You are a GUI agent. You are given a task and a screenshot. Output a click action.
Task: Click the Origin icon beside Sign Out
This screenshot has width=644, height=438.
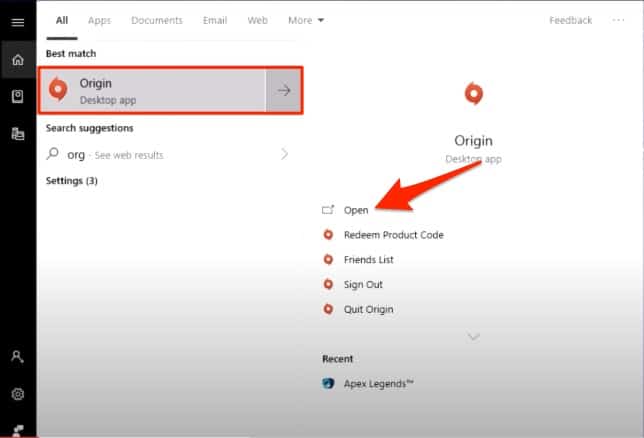pos(328,284)
